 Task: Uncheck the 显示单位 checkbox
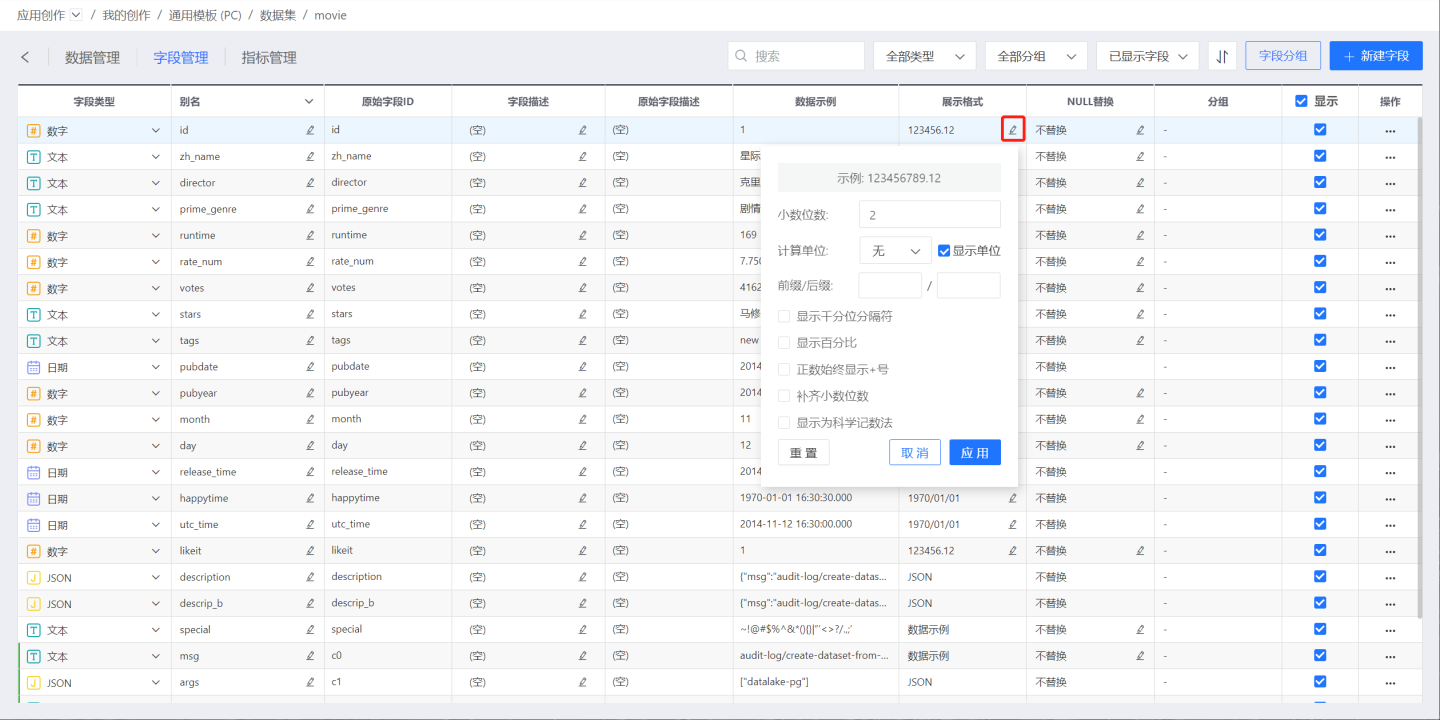[944, 251]
